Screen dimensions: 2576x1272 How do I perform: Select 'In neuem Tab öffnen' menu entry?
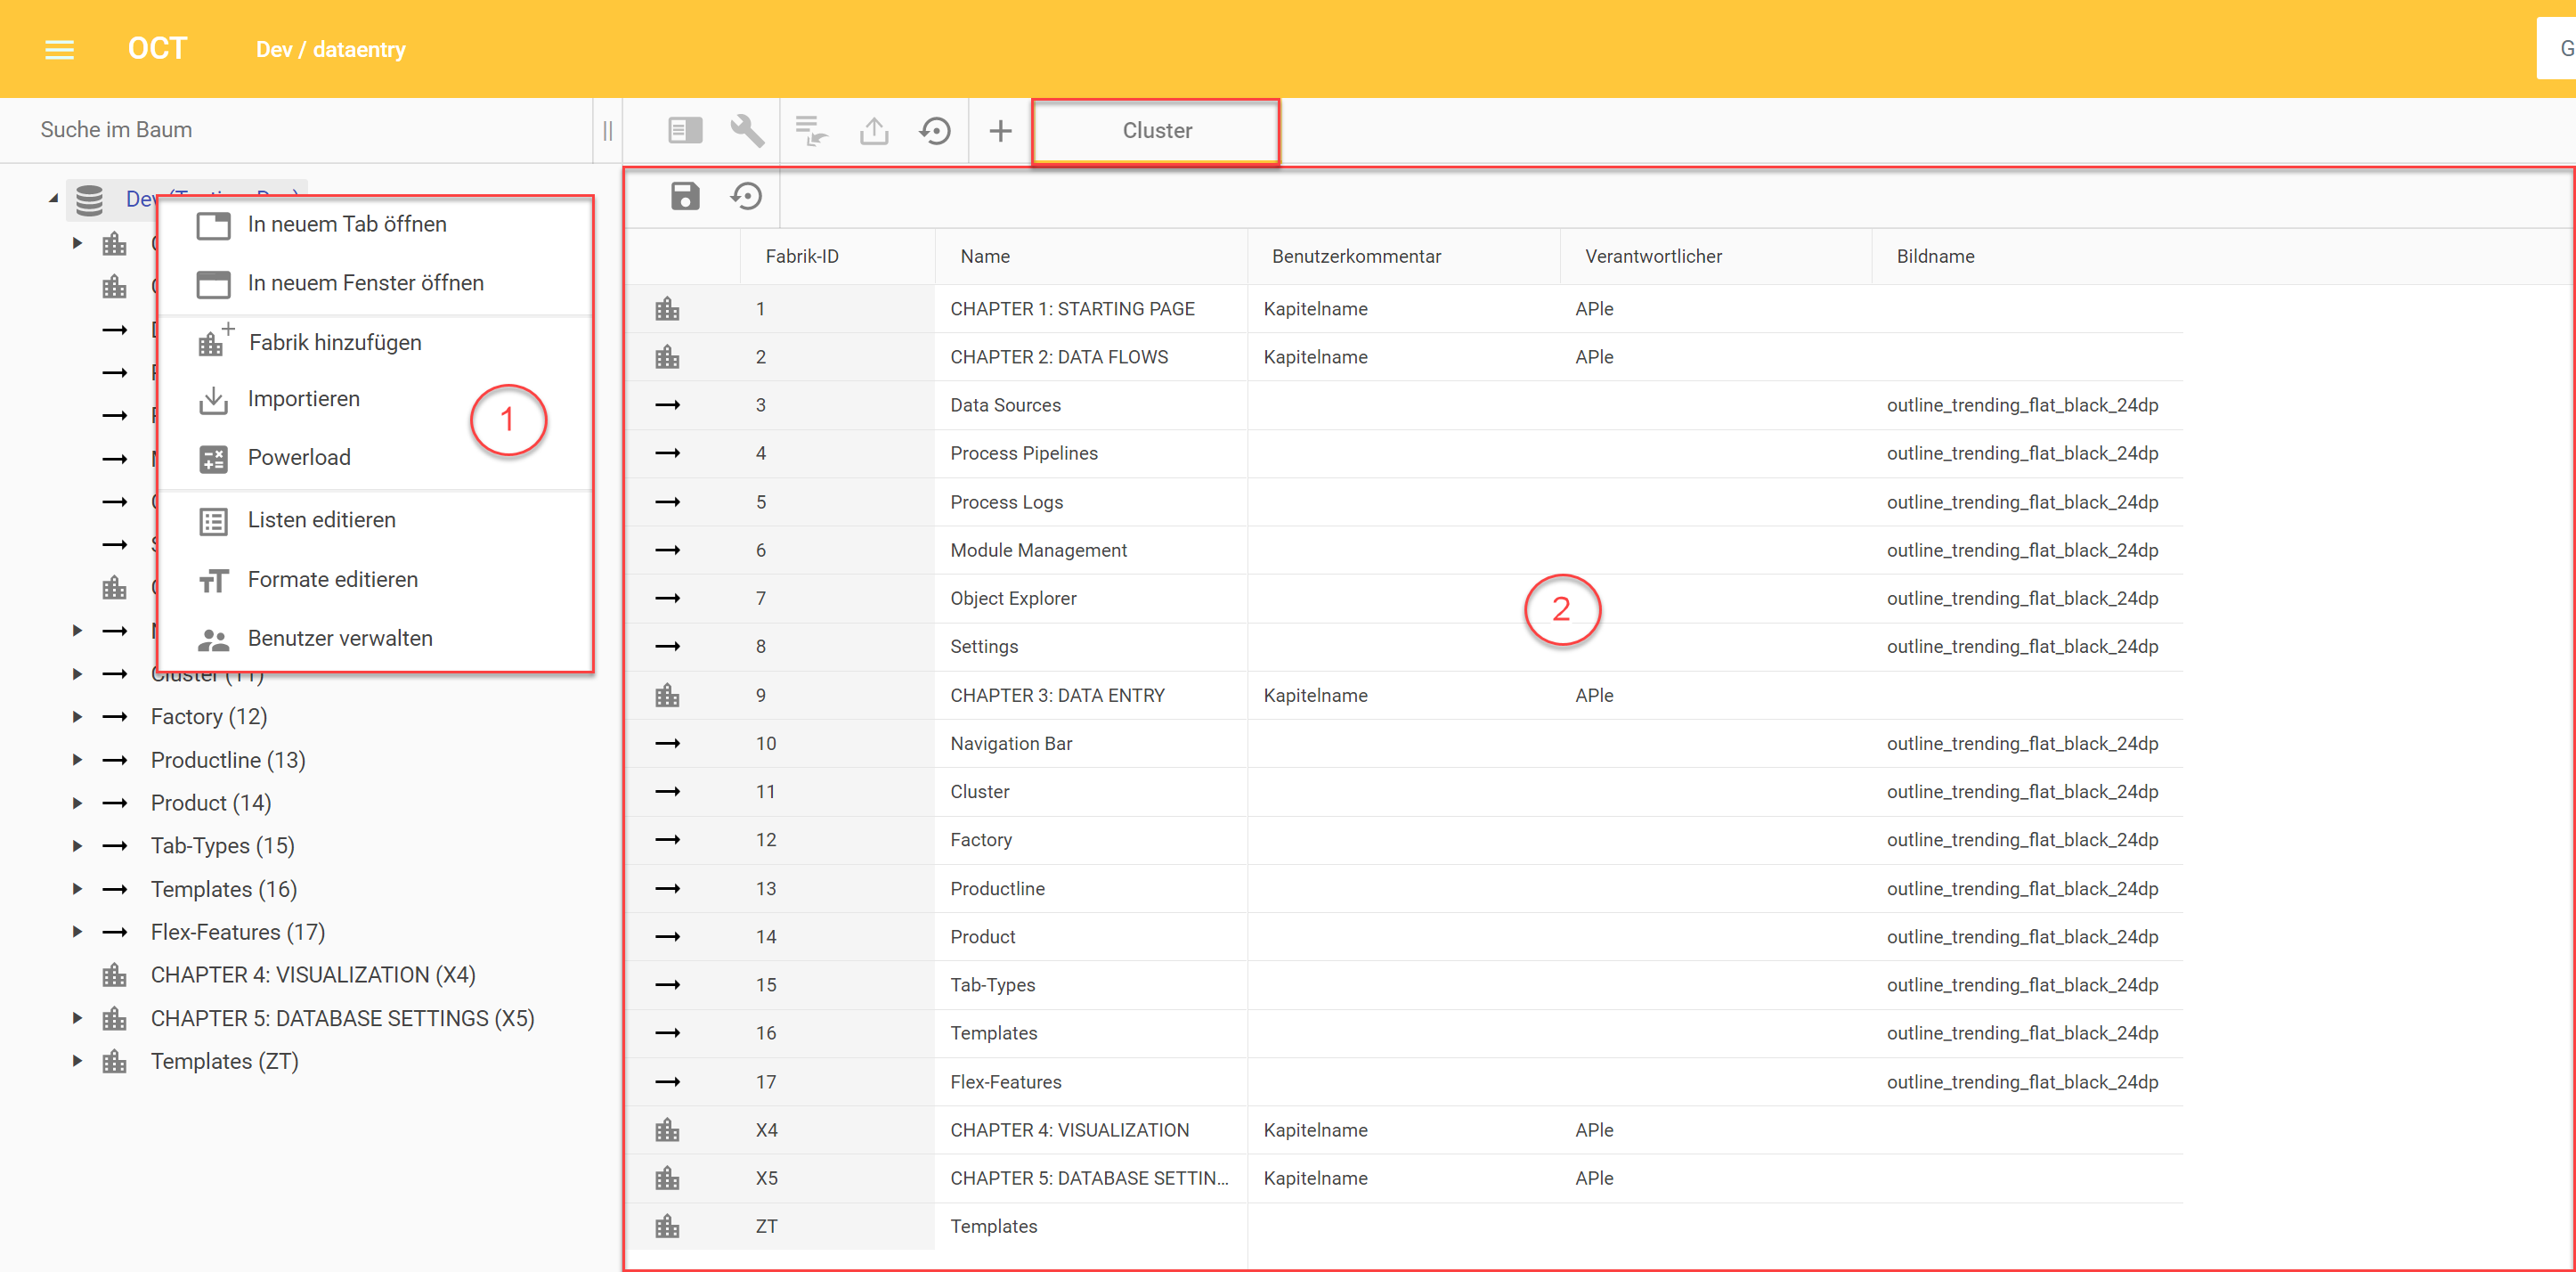click(346, 224)
